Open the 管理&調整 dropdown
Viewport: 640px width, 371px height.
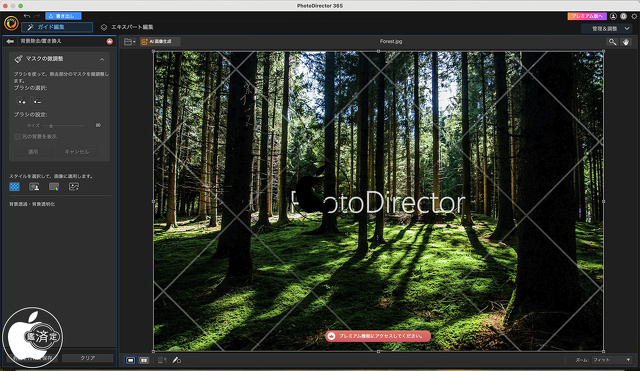[x=608, y=29]
